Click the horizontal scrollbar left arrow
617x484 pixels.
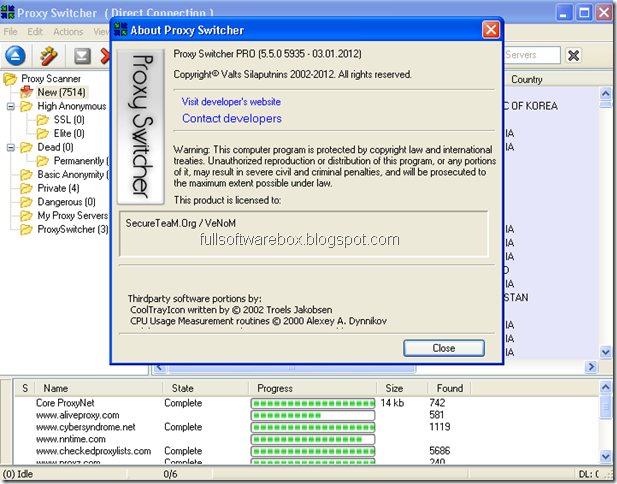point(159,368)
